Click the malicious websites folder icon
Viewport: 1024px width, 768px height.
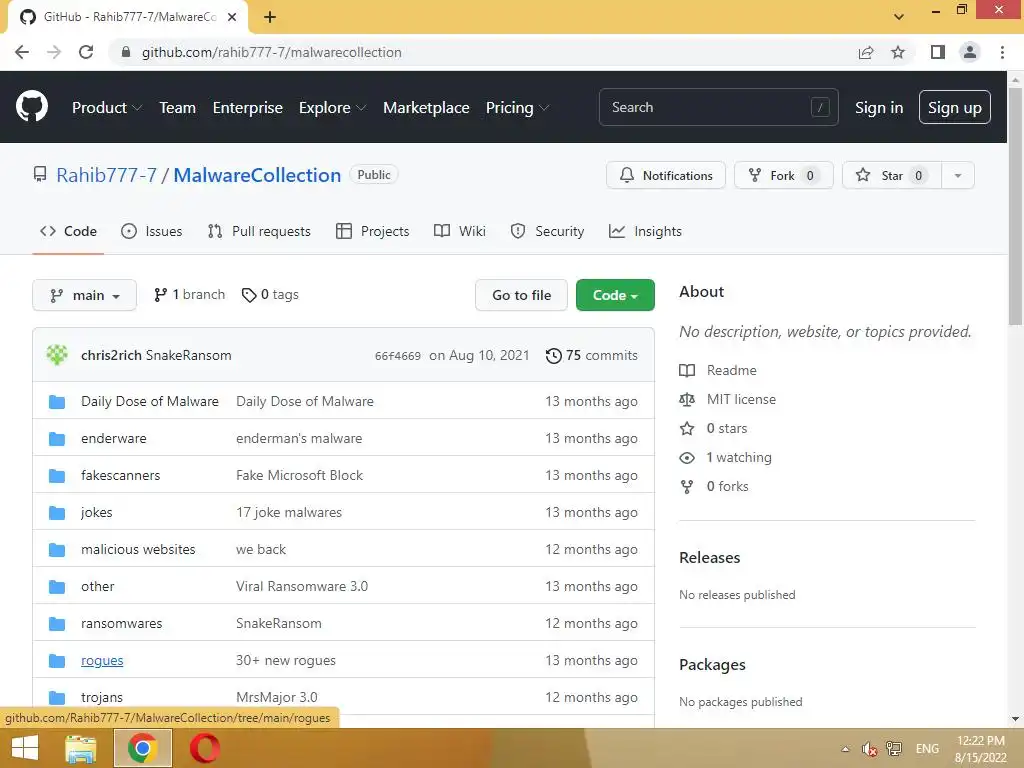pos(57,550)
